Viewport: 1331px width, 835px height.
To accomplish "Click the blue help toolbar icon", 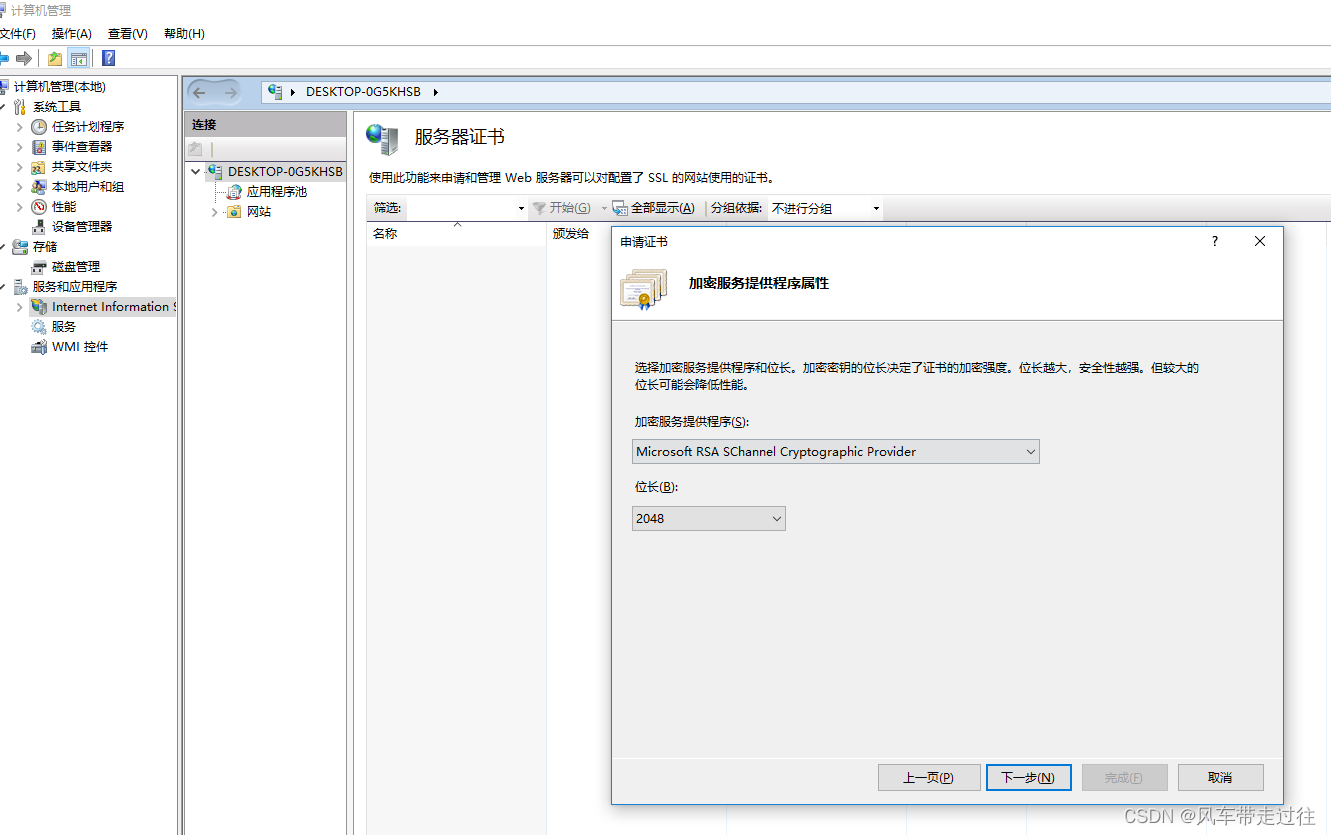I will [108, 58].
